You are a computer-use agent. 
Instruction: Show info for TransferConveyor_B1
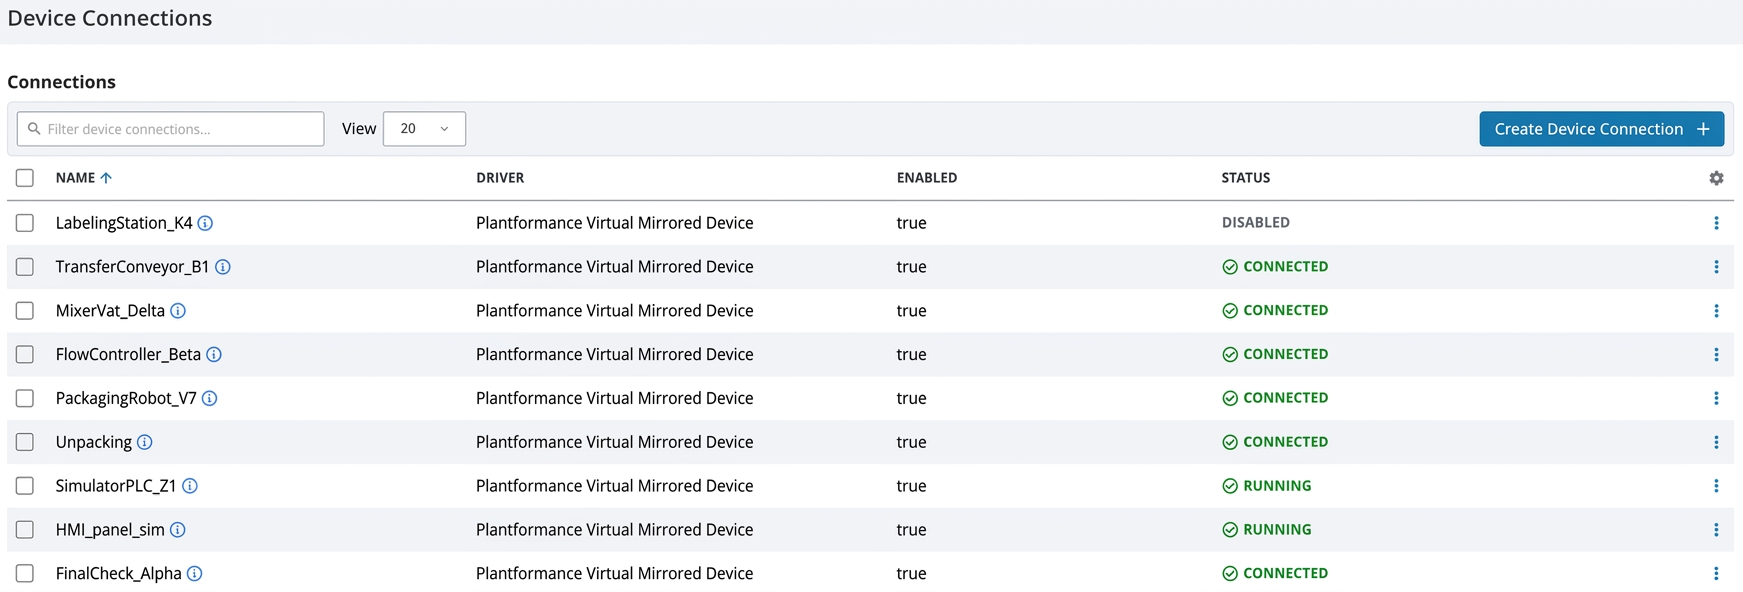223,267
